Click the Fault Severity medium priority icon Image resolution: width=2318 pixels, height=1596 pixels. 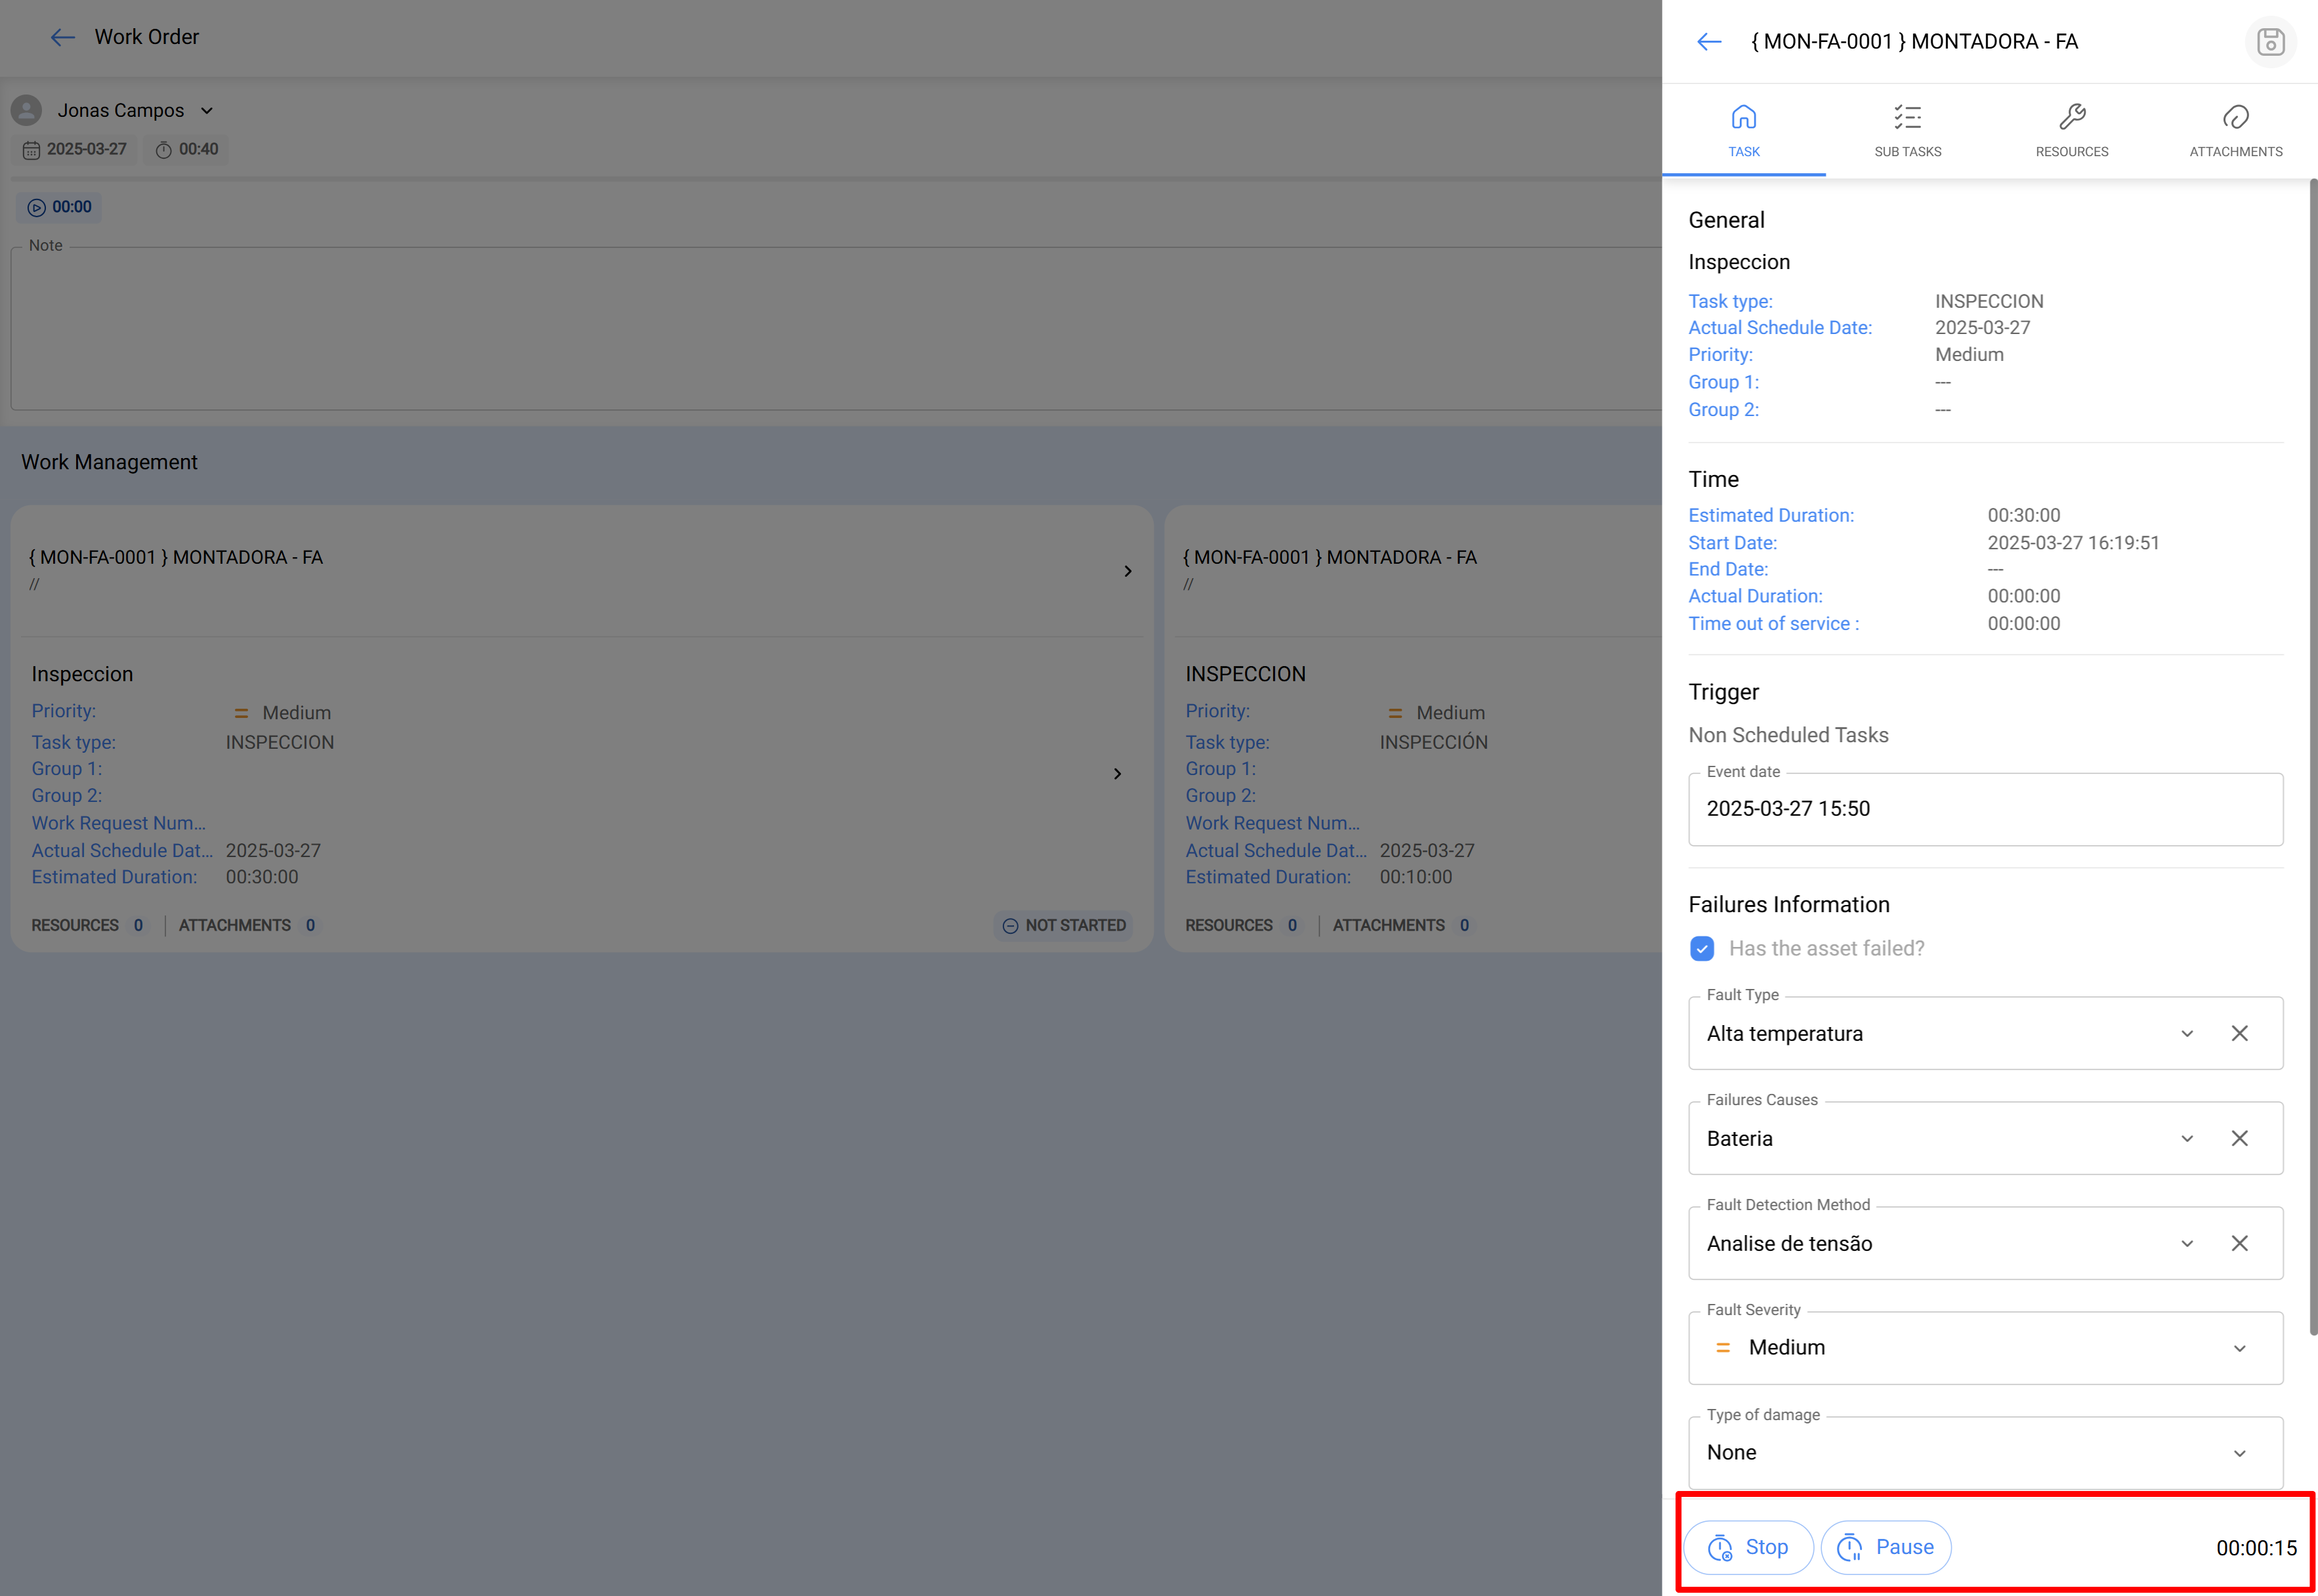tap(1722, 1349)
